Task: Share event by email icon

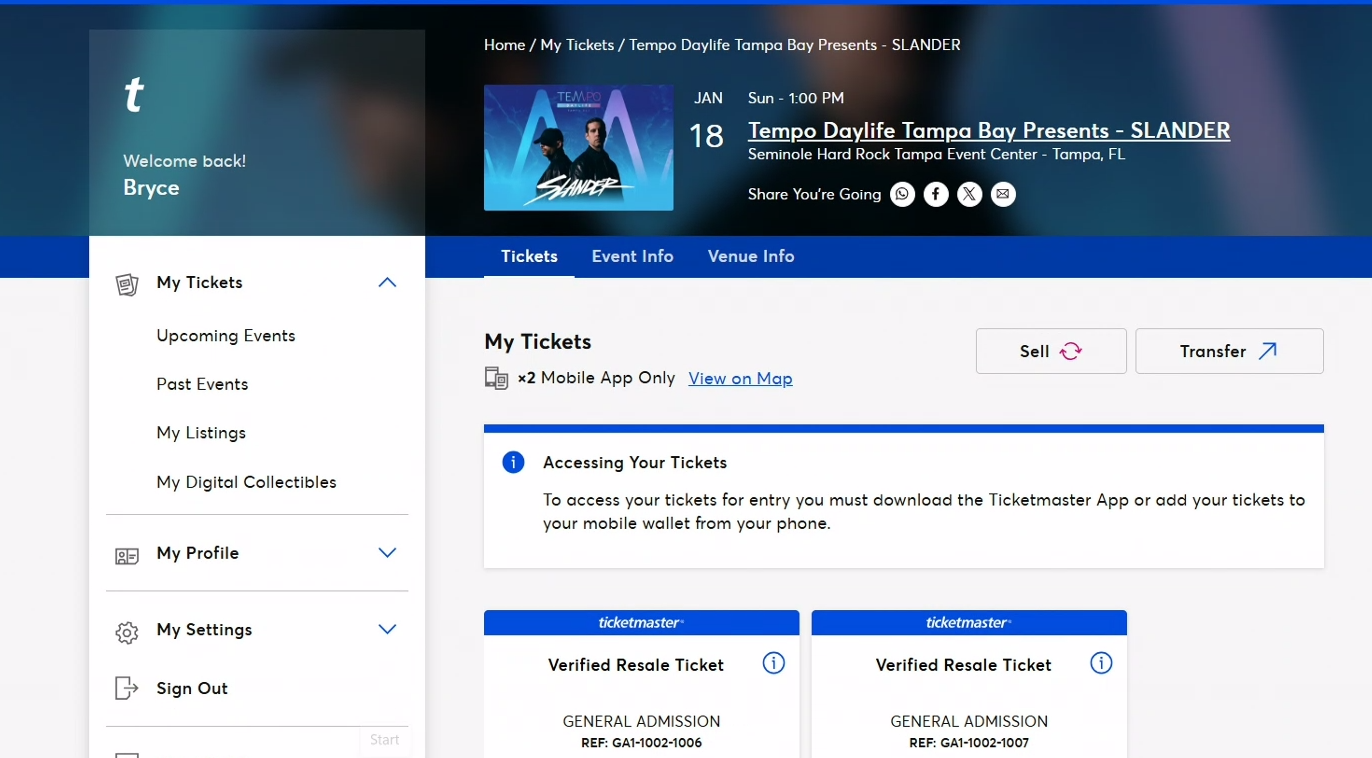Action: coord(1003,194)
